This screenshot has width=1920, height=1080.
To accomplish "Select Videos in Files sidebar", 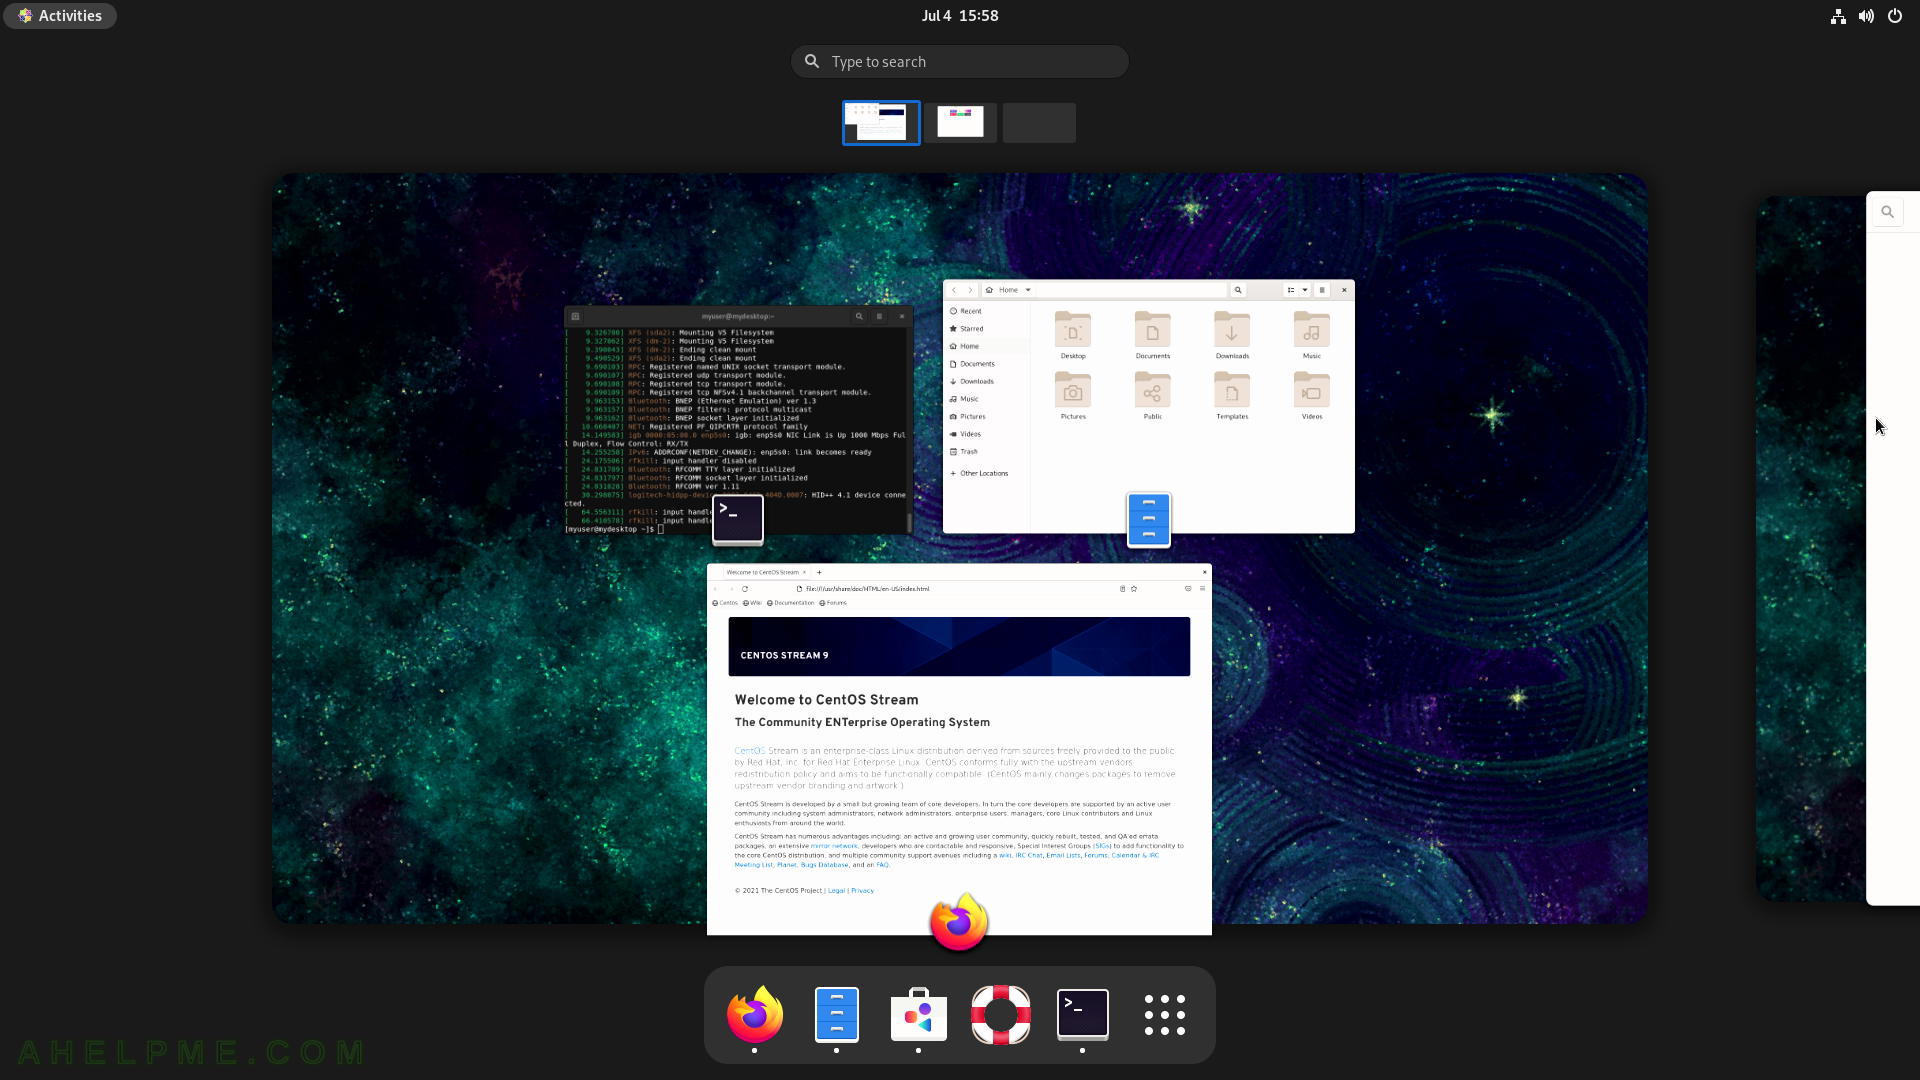I will (x=987, y=434).
